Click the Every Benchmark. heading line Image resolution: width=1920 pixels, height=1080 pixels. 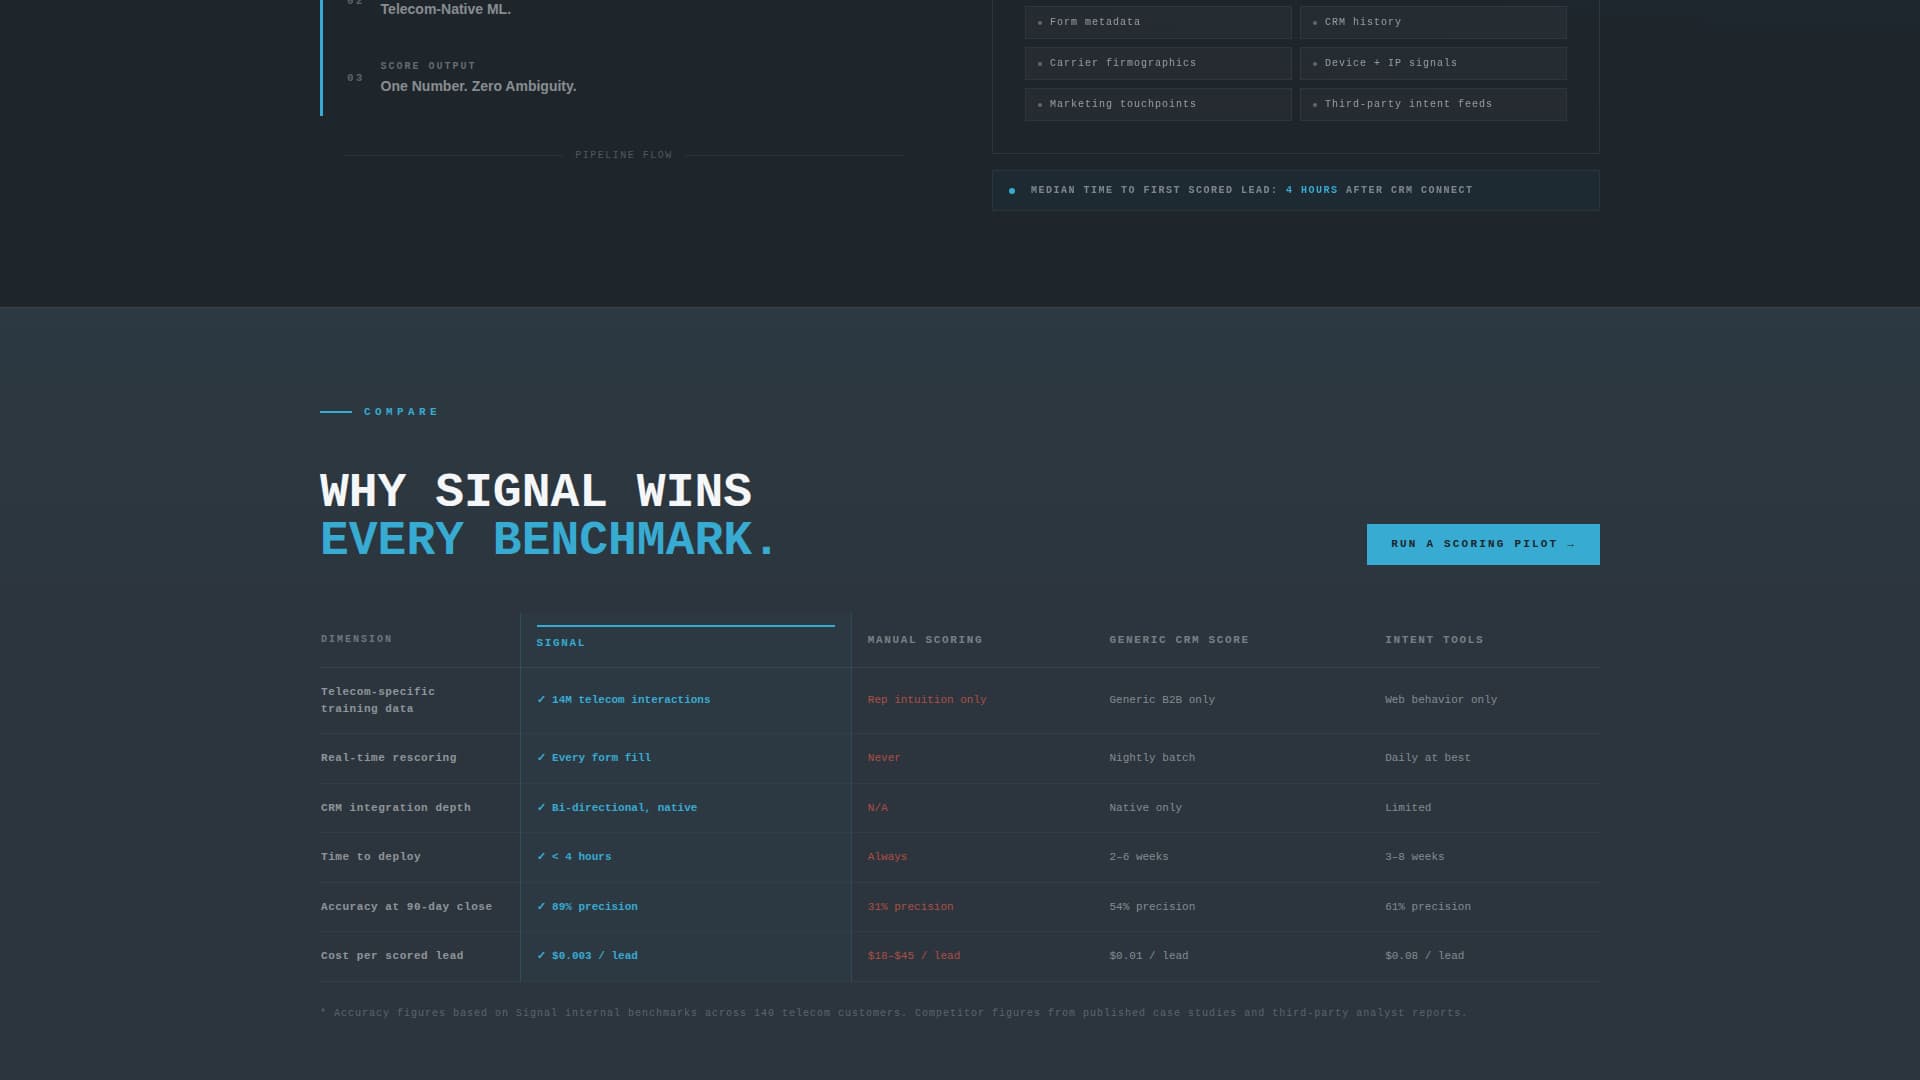(548, 539)
